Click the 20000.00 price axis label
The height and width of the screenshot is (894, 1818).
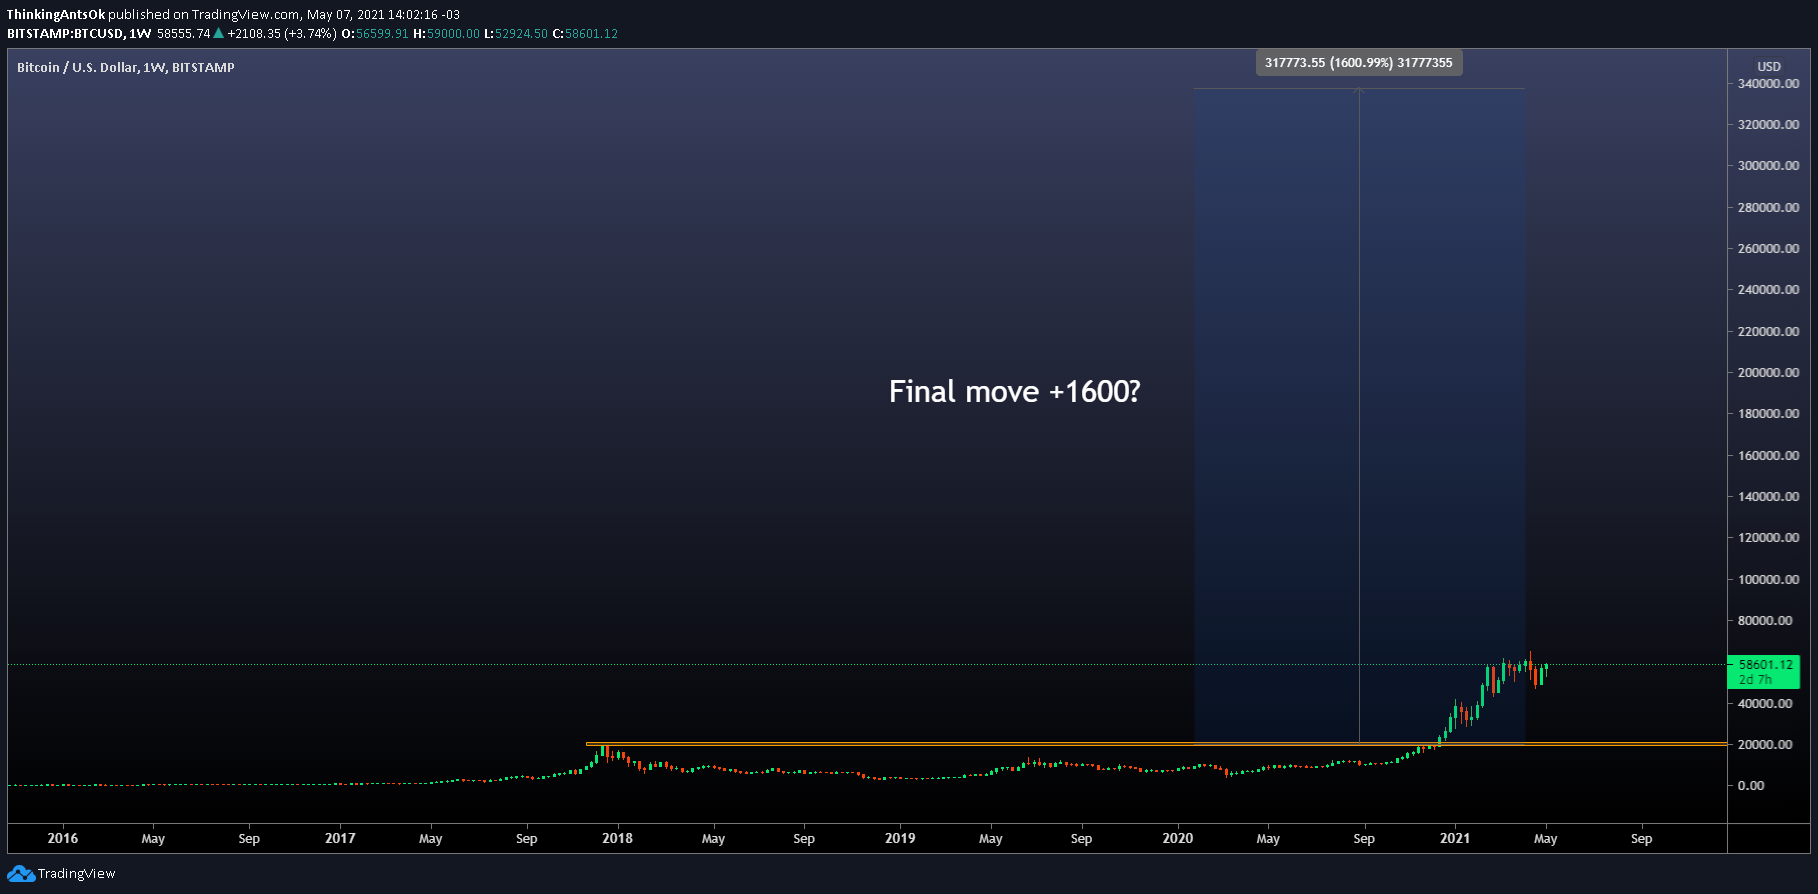pyautogui.click(x=1765, y=745)
